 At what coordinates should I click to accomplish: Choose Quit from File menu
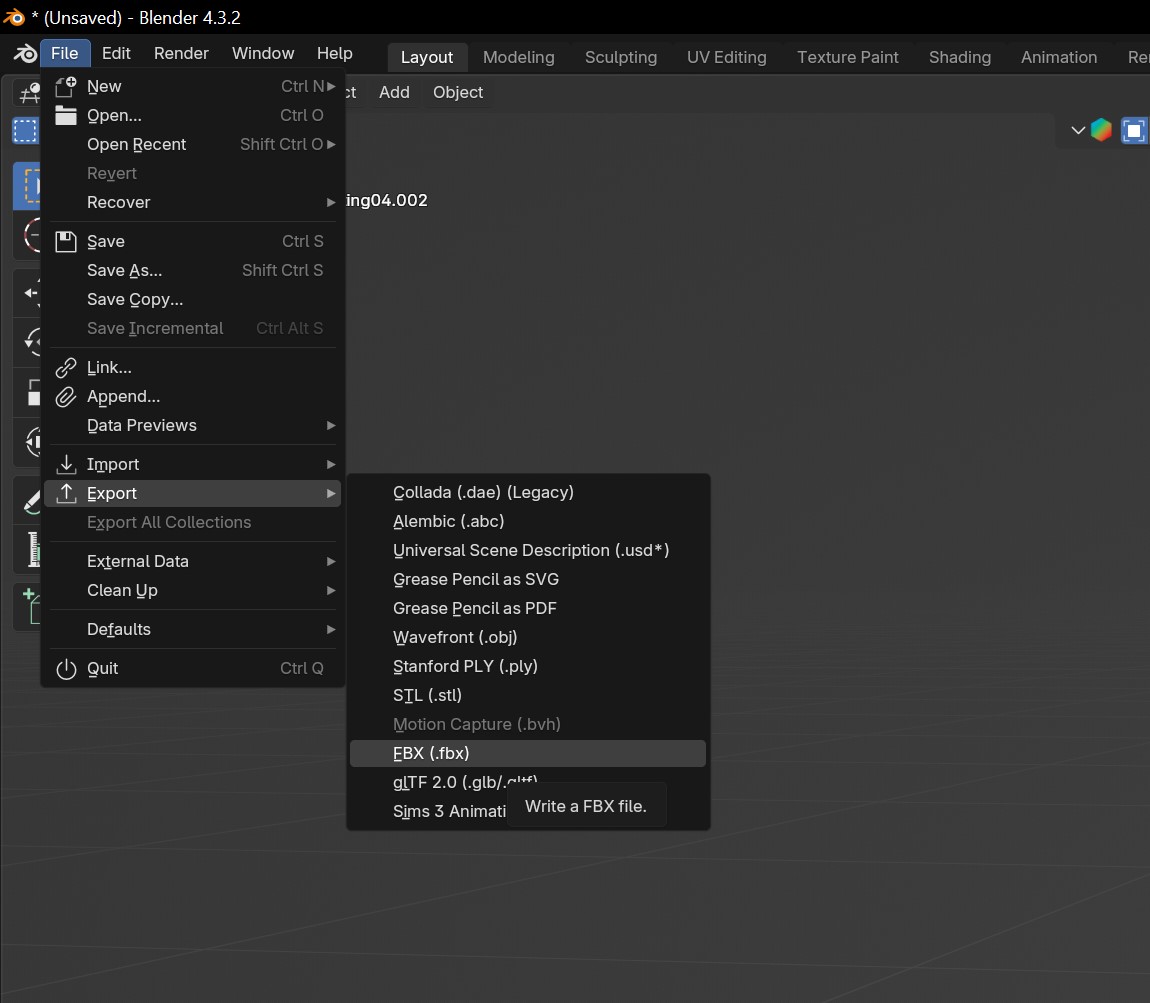tap(192, 669)
